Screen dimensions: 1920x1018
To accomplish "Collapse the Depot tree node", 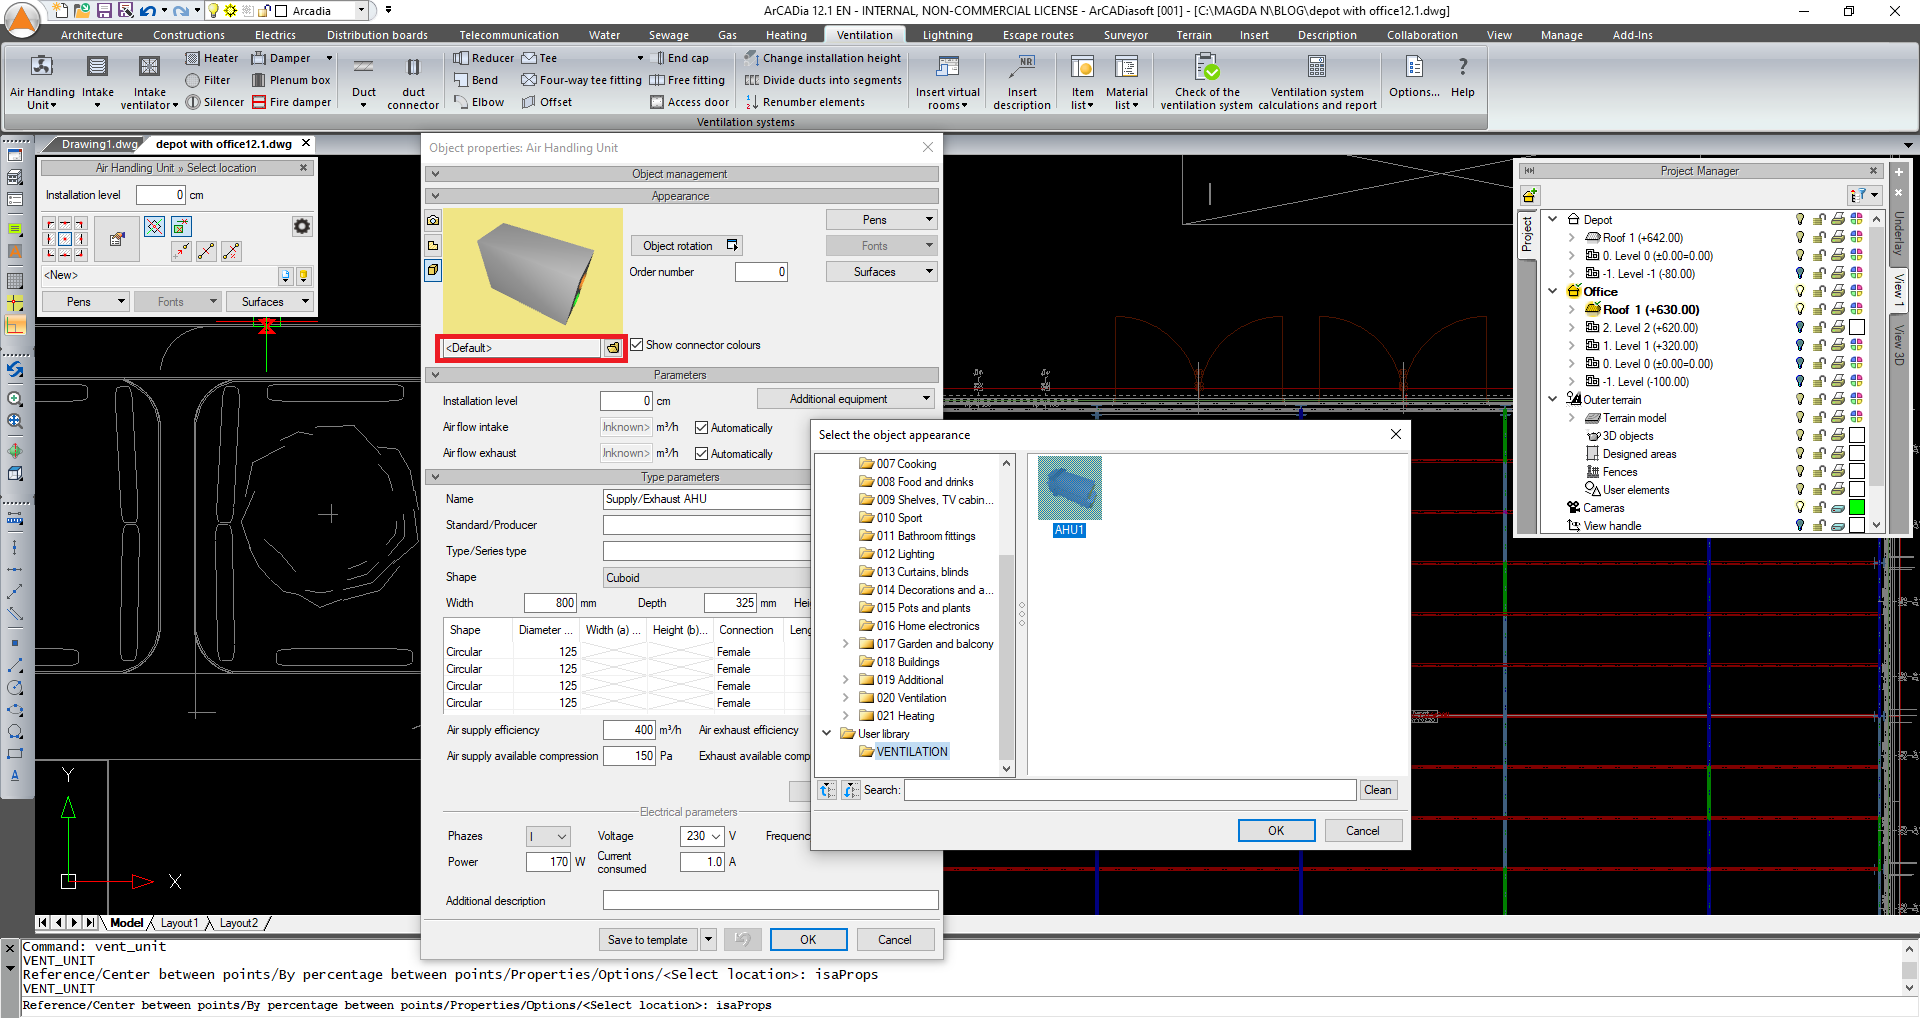I will [x=1553, y=220].
